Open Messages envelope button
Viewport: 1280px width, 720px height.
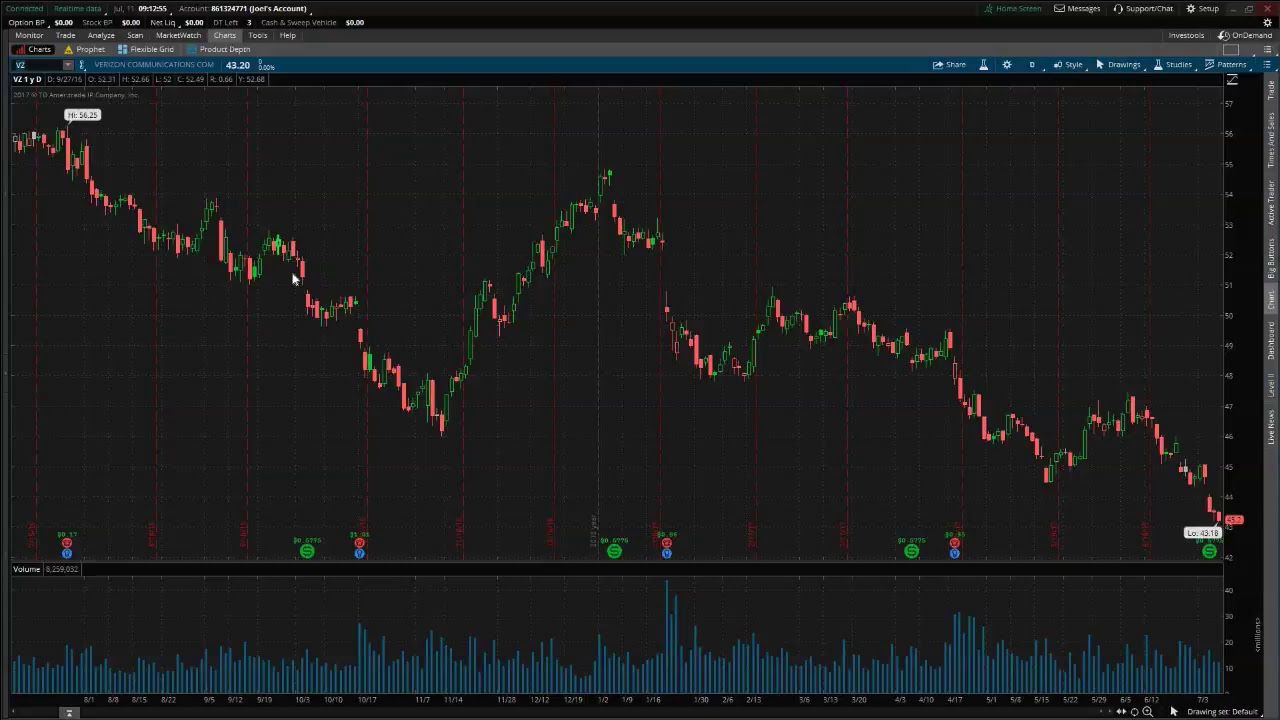click(1077, 8)
